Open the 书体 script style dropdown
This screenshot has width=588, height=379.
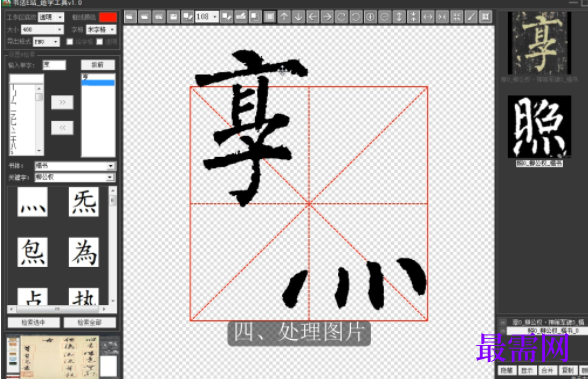click(x=75, y=166)
